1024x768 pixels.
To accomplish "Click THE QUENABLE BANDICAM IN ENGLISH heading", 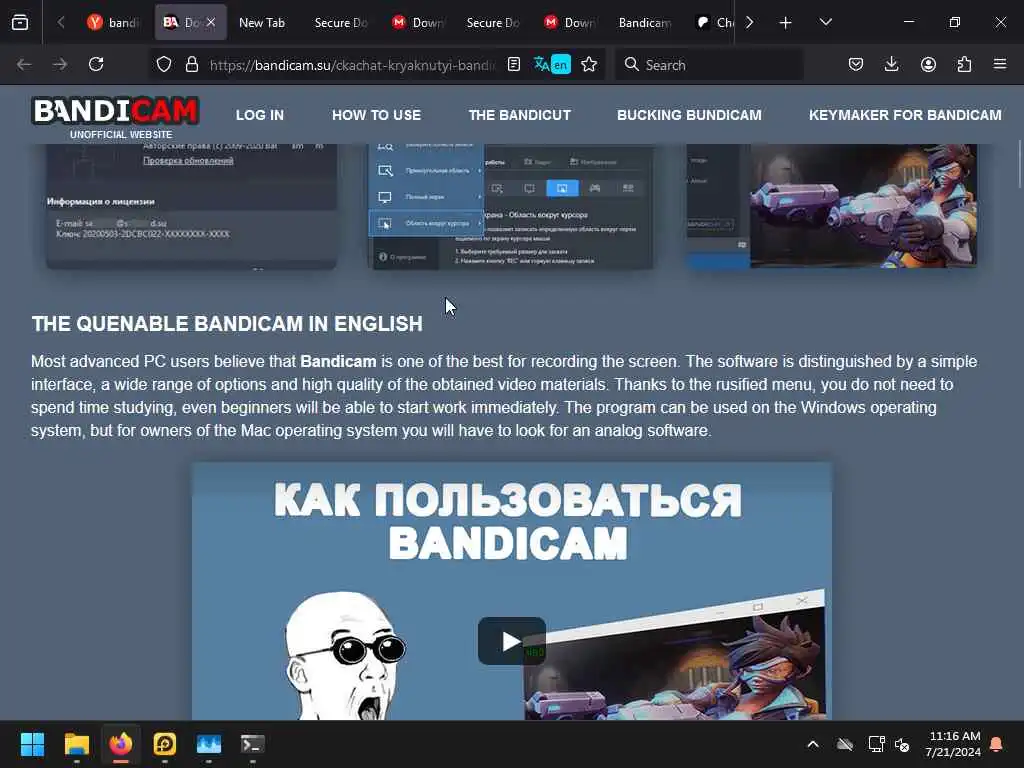I will coord(227,324).
